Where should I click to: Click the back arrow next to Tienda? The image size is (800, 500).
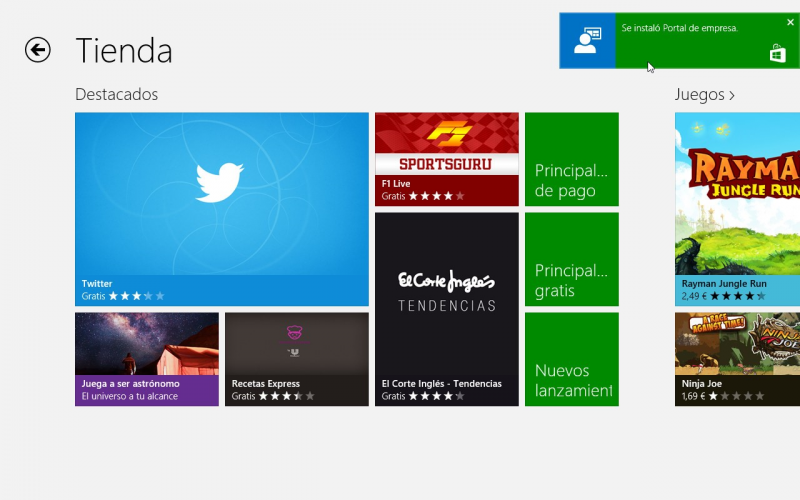click(38, 50)
